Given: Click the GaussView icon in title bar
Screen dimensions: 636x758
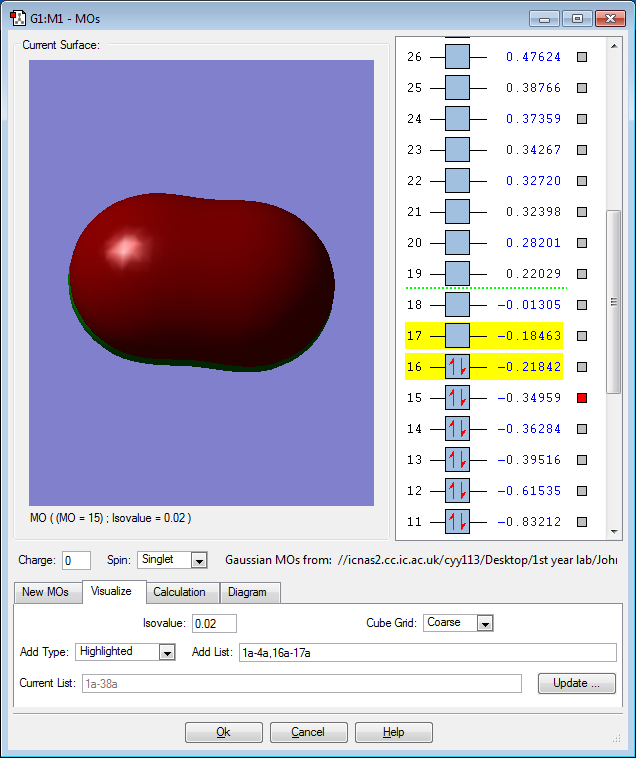Looking at the screenshot, I should click(17, 18).
